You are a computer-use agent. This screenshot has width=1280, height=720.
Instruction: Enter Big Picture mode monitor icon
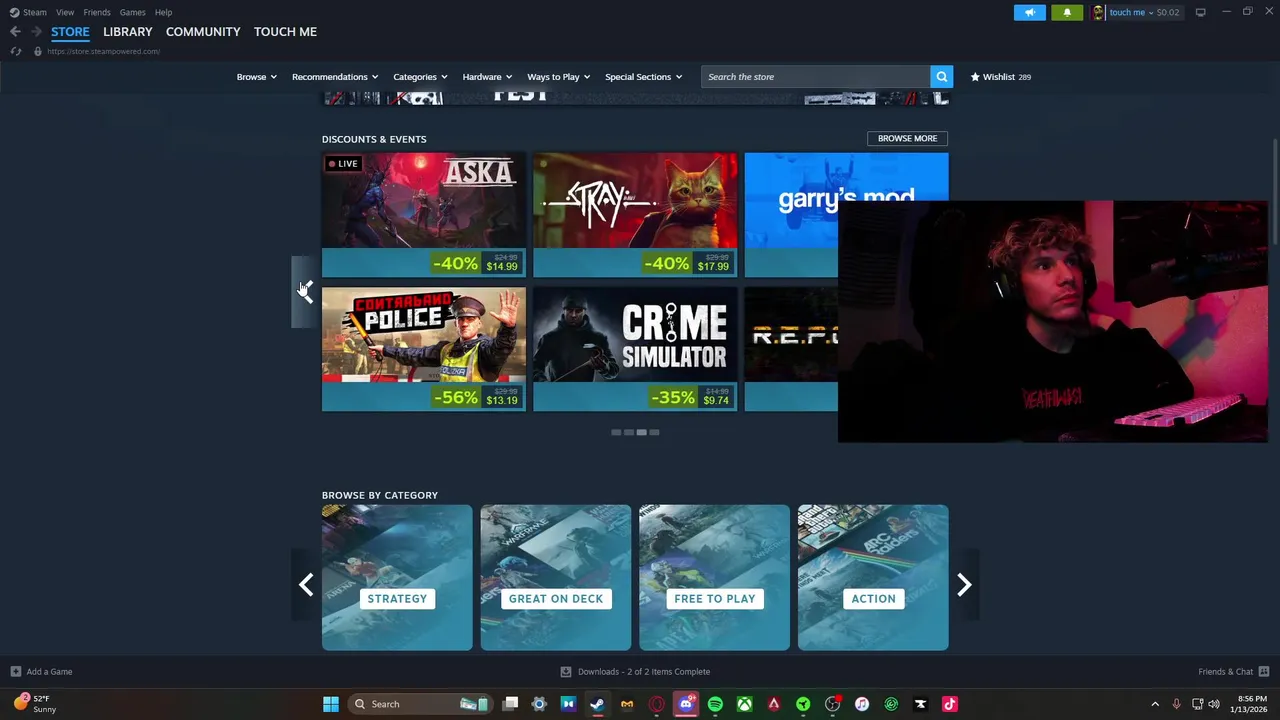pos(1200,12)
